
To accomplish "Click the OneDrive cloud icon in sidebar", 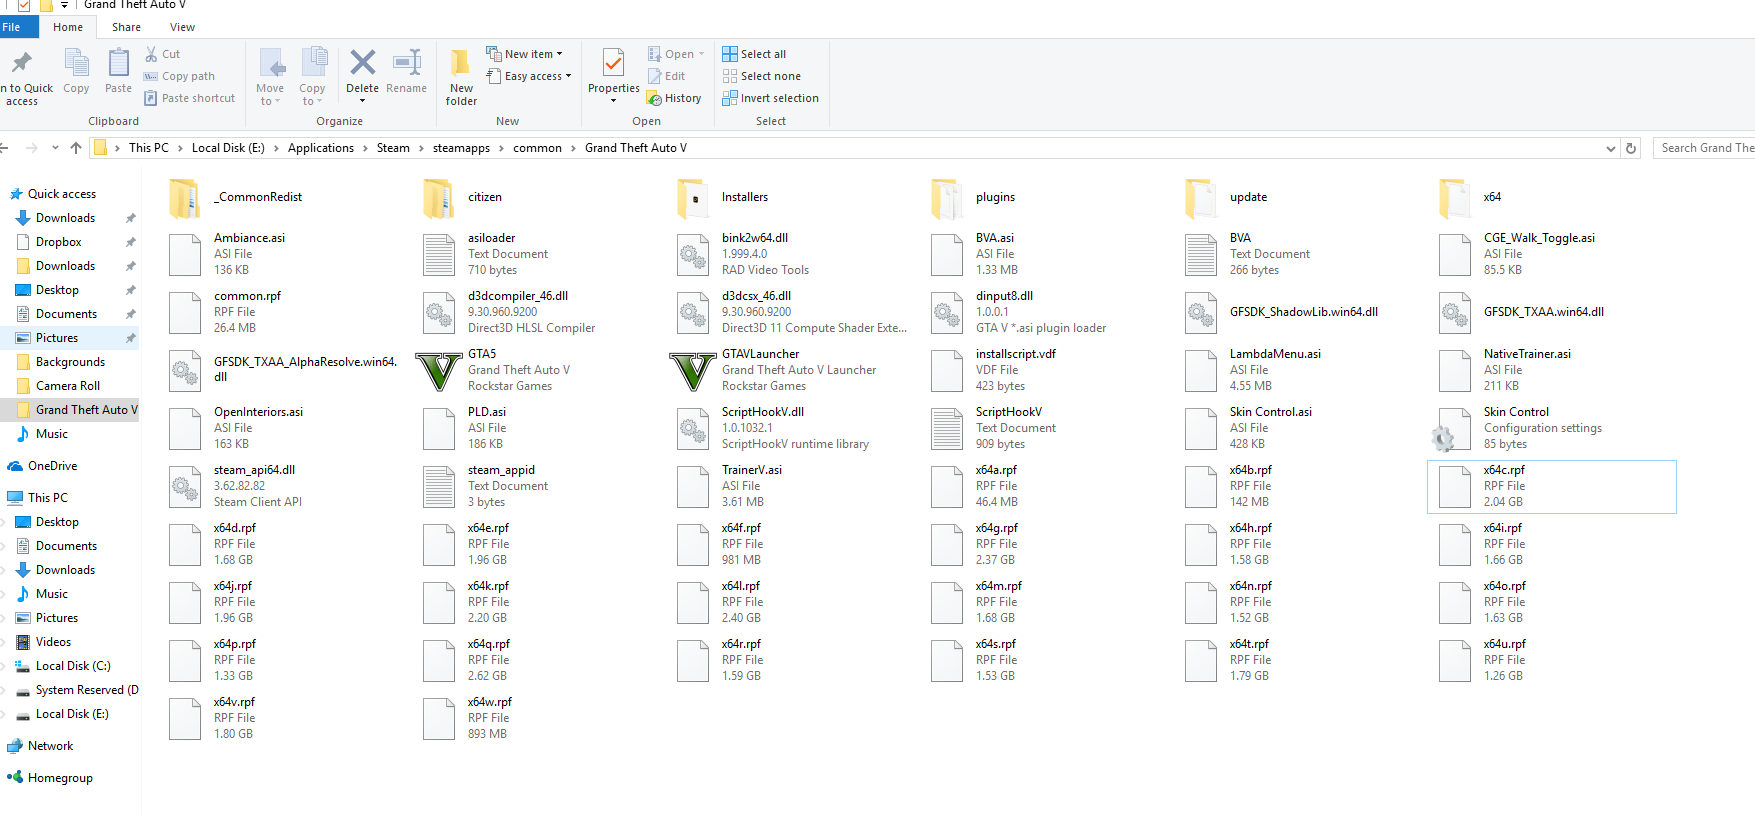I will coord(15,466).
